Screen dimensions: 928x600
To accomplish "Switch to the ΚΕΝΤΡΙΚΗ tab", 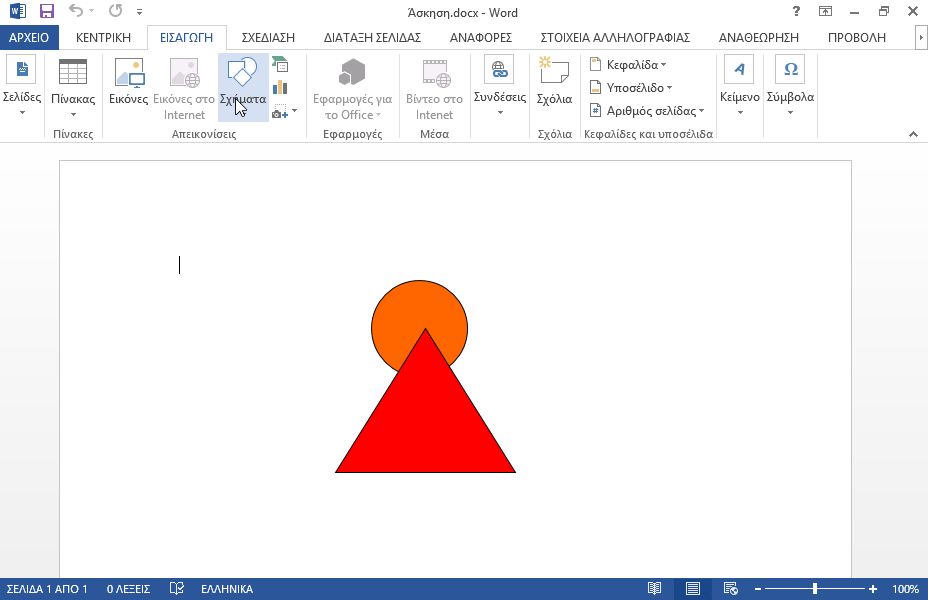I will pos(104,37).
